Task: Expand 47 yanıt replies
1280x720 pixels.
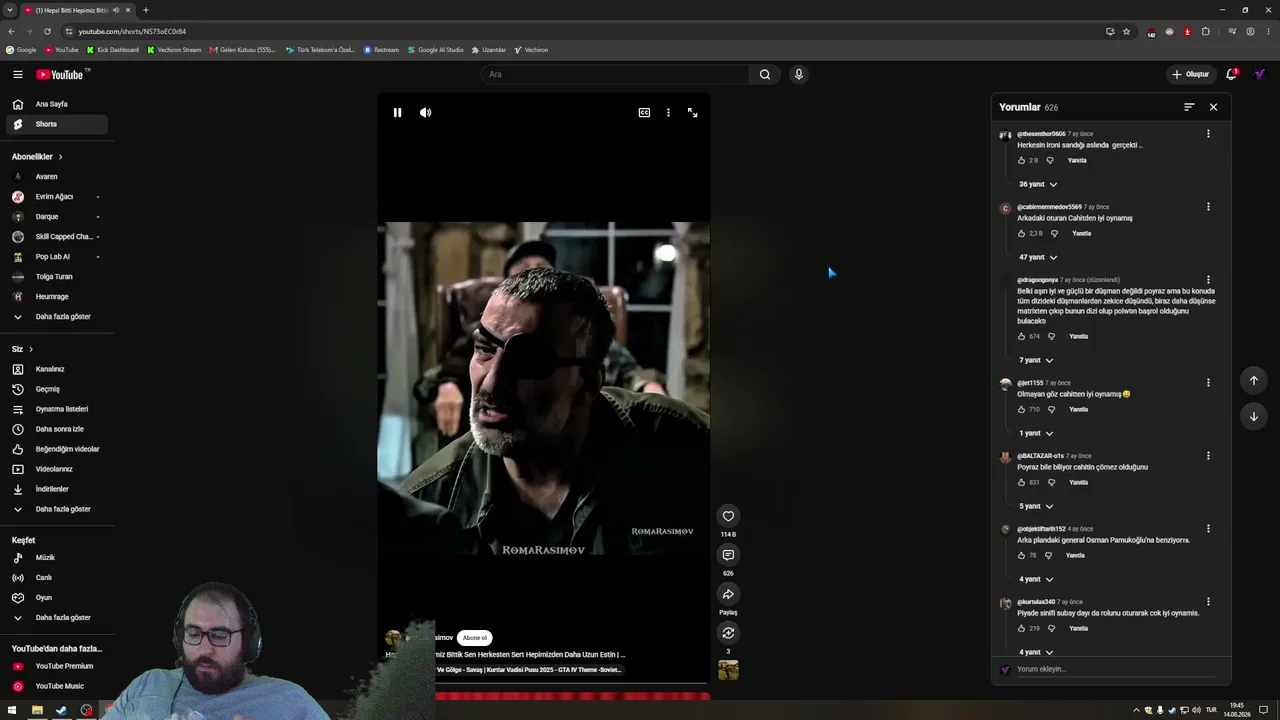Action: pyautogui.click(x=1038, y=257)
